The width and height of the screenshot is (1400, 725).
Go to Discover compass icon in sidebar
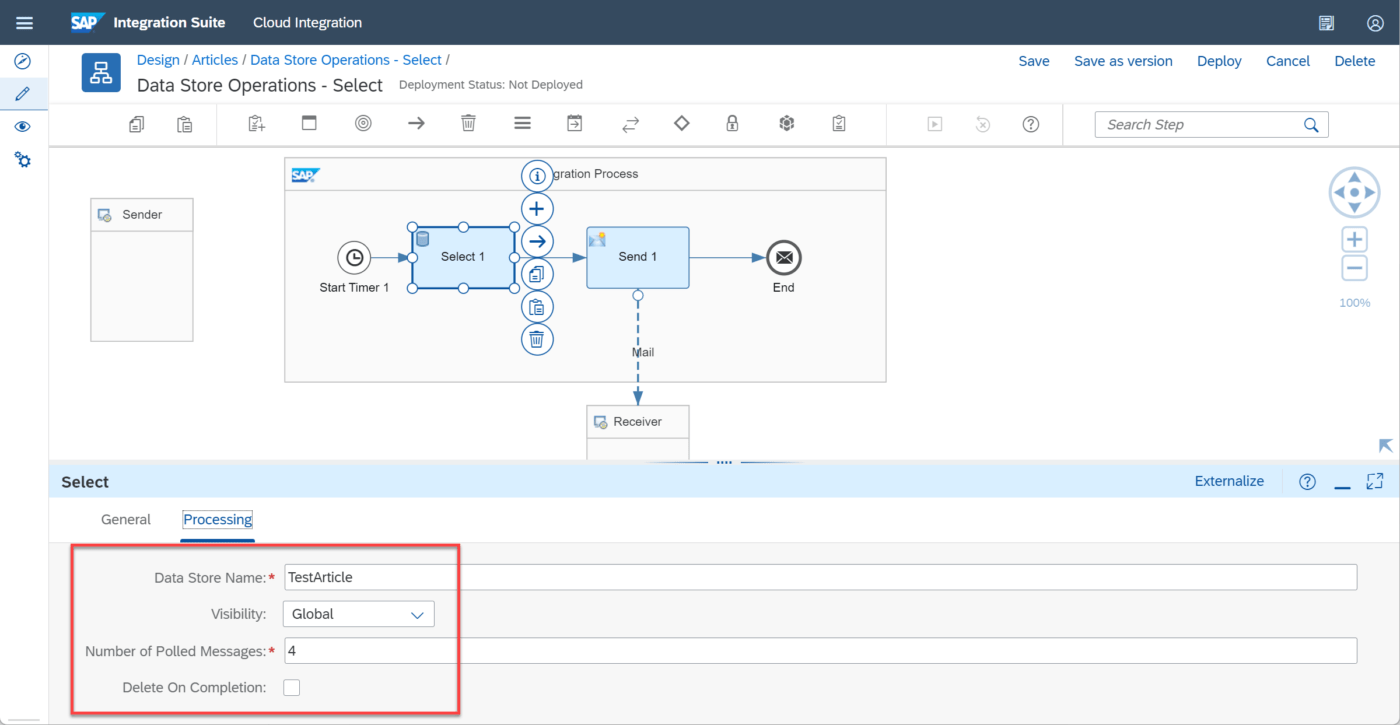point(22,61)
